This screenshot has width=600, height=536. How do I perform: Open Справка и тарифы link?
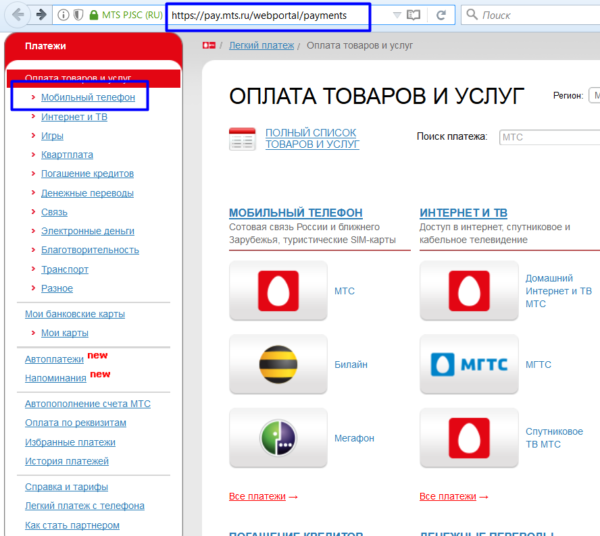point(66,487)
